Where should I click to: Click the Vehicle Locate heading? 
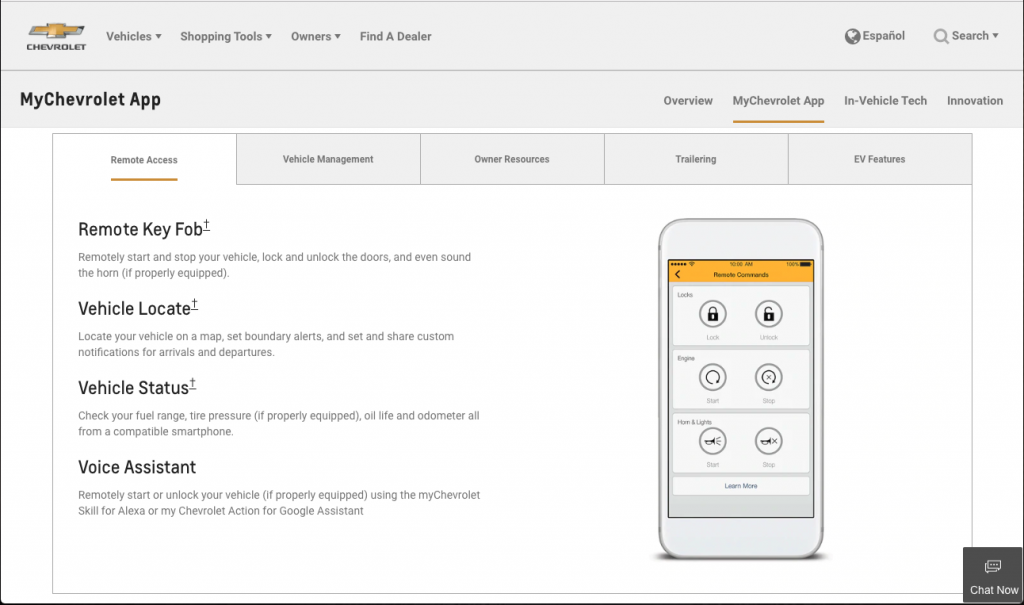point(134,308)
